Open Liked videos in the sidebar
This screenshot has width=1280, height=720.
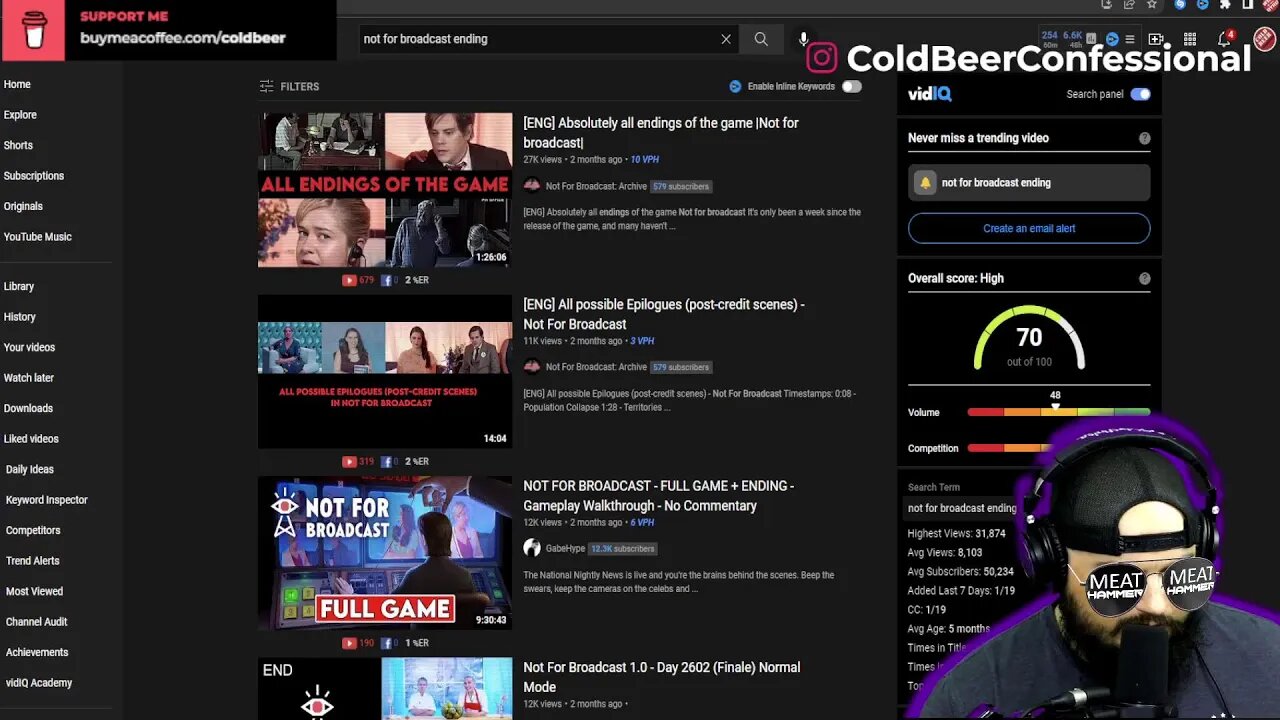pos(31,439)
